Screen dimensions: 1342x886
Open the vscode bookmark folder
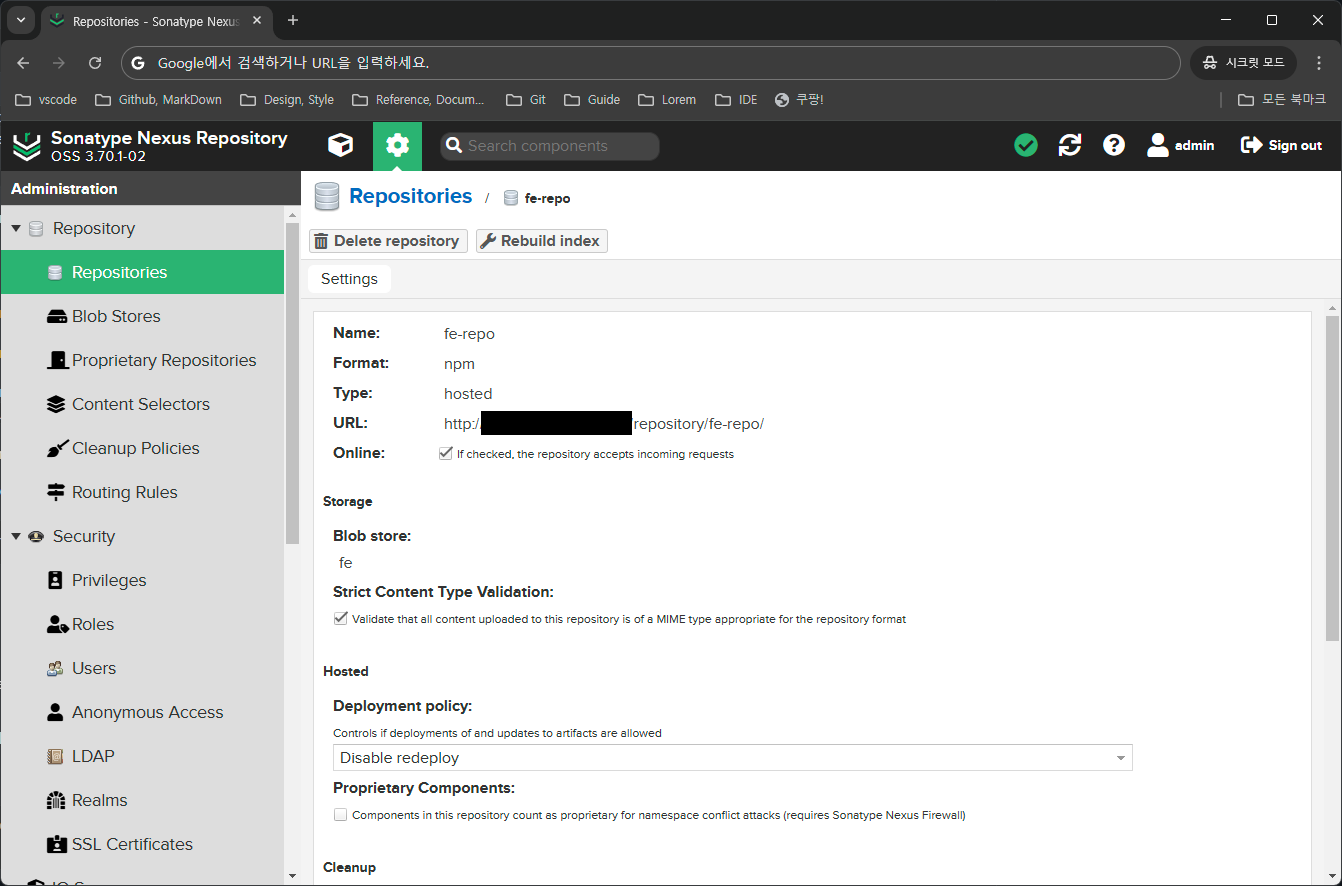coord(46,99)
